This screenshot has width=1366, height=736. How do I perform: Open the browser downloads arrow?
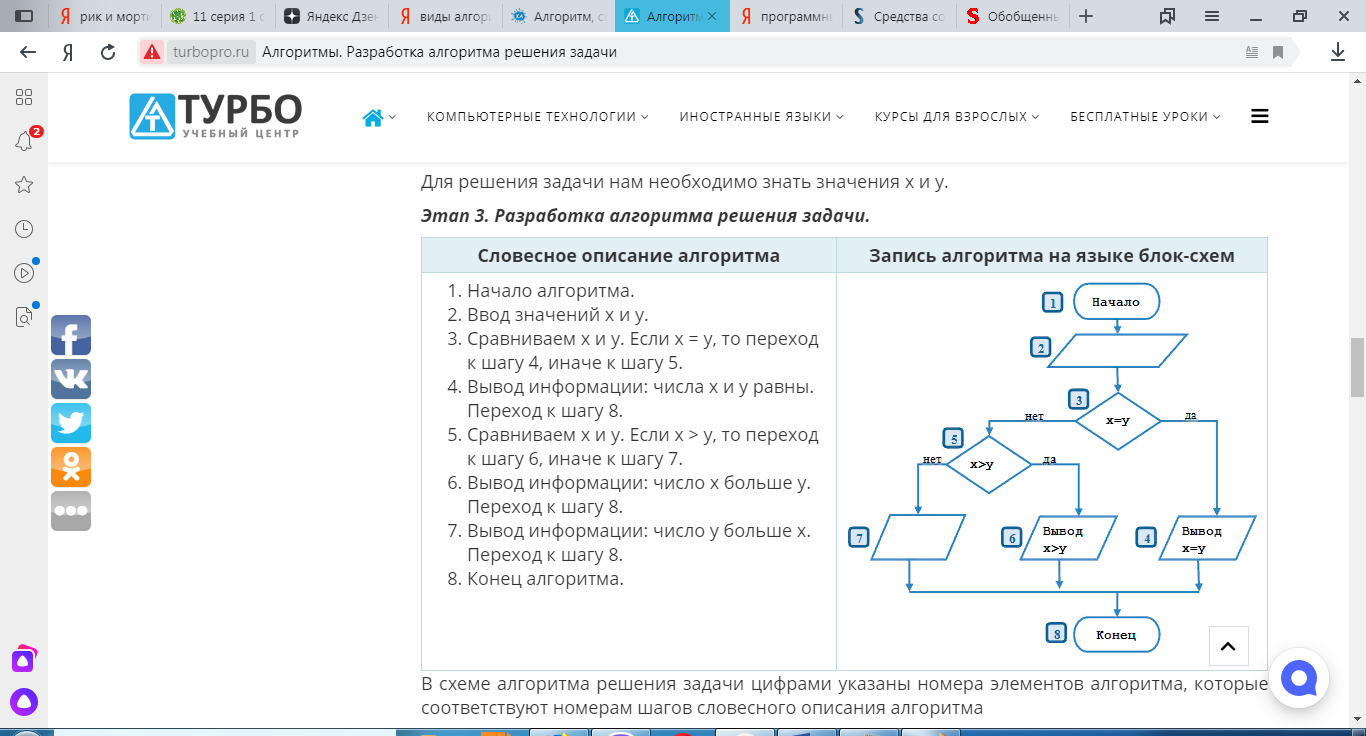click(1338, 52)
